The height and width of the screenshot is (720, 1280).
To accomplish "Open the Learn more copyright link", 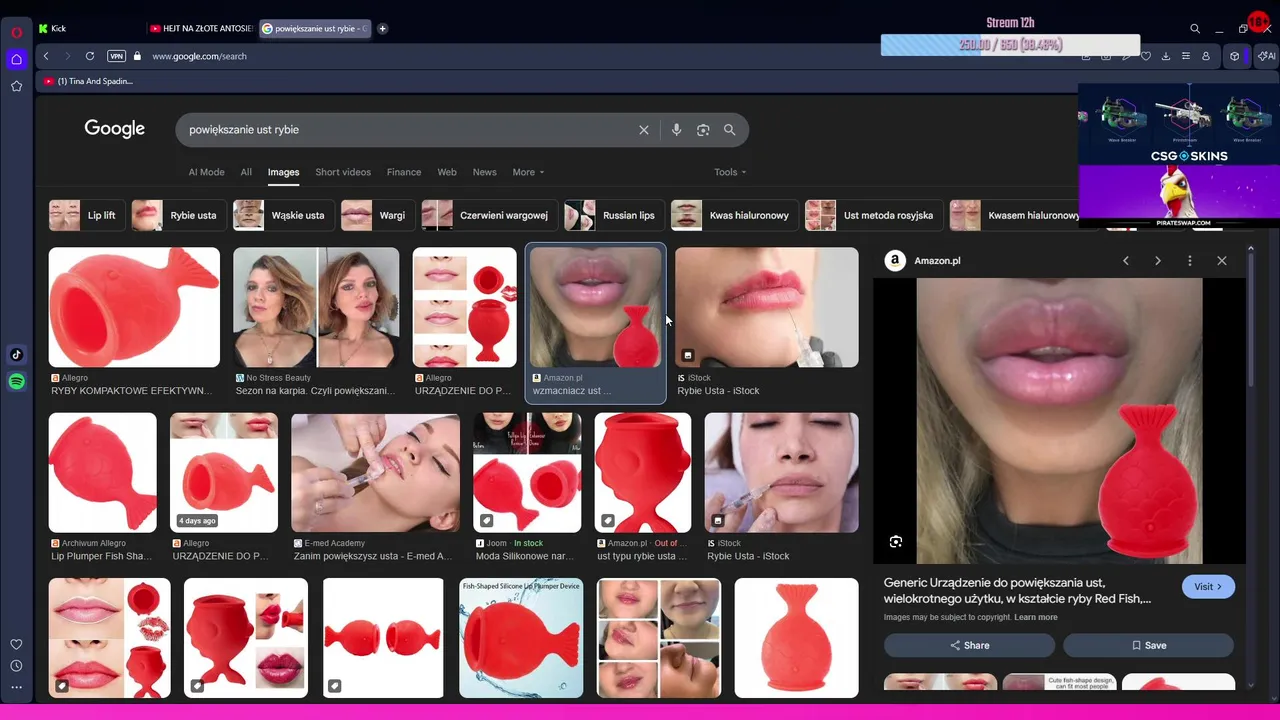I will click(1035, 617).
